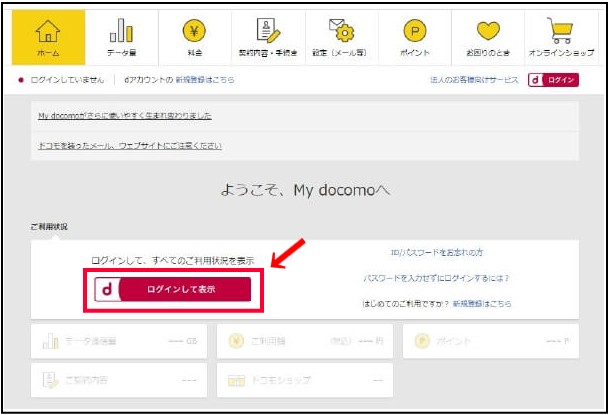The height and width of the screenshot is (415, 610).
Task: Click ログインしていません status text
Action: [x=67, y=80]
